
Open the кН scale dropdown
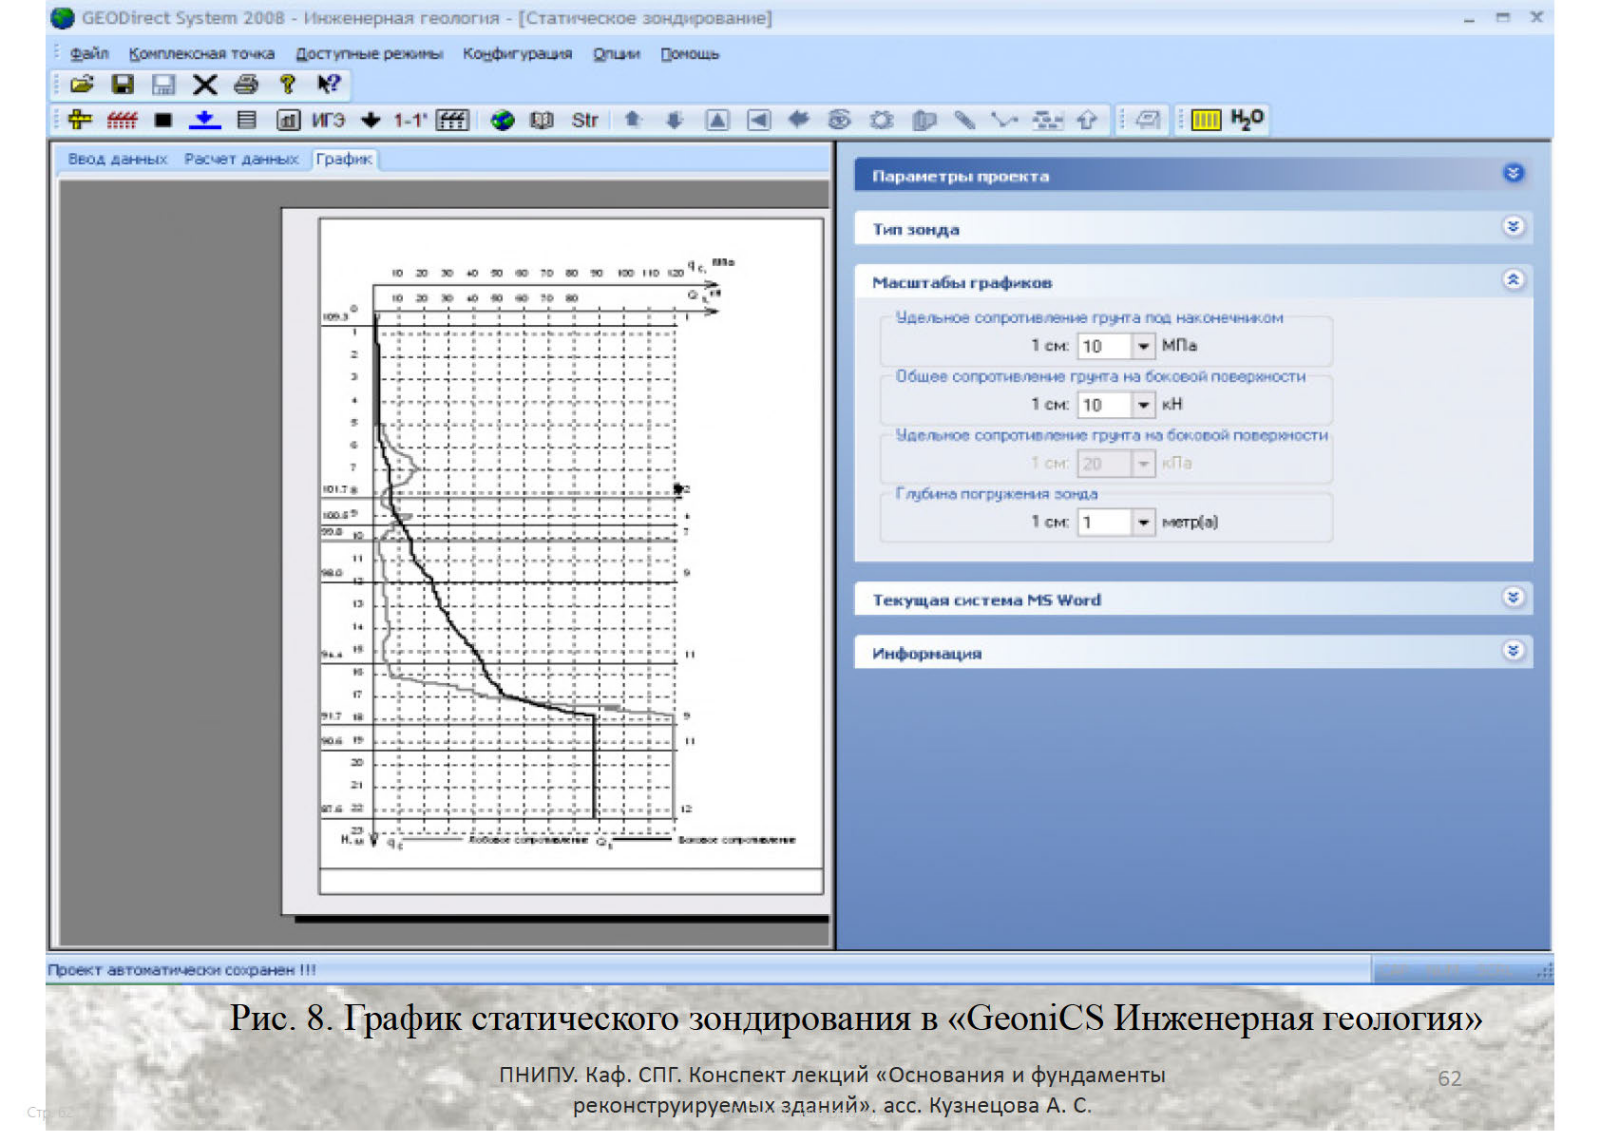(1143, 405)
